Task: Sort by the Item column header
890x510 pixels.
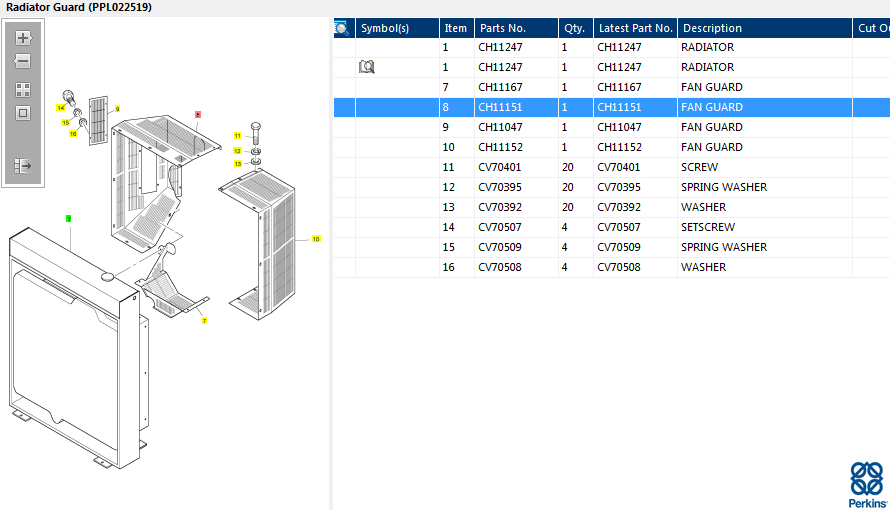Action: coord(456,28)
